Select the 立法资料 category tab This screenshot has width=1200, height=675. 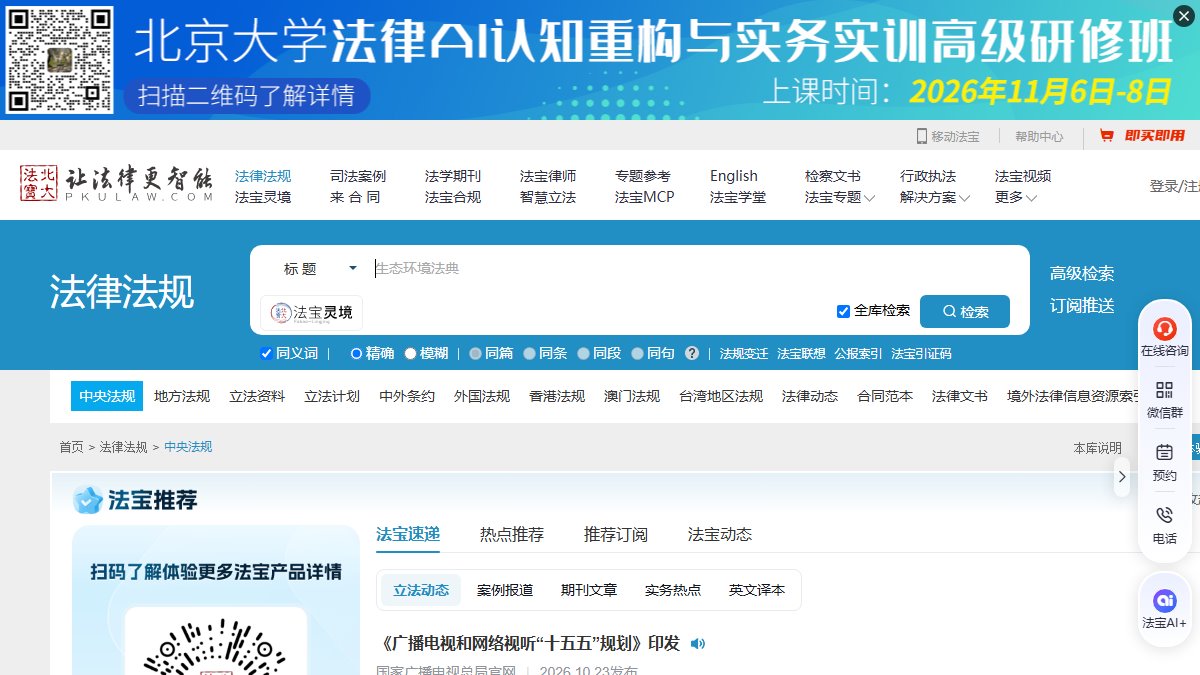[257, 396]
